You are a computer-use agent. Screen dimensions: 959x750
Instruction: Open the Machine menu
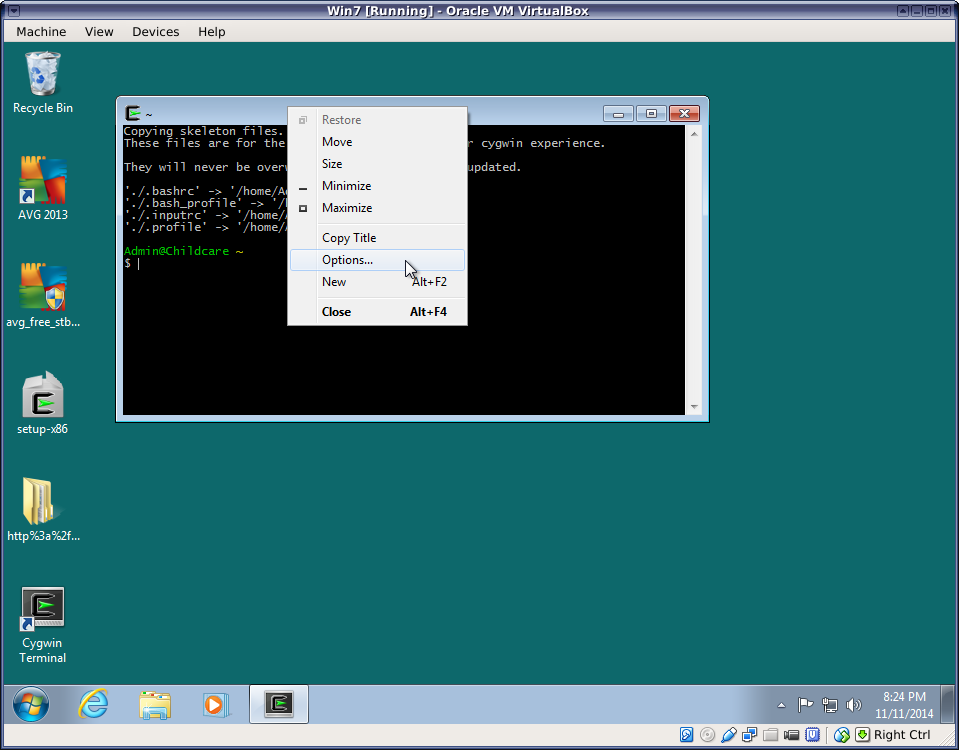point(41,32)
